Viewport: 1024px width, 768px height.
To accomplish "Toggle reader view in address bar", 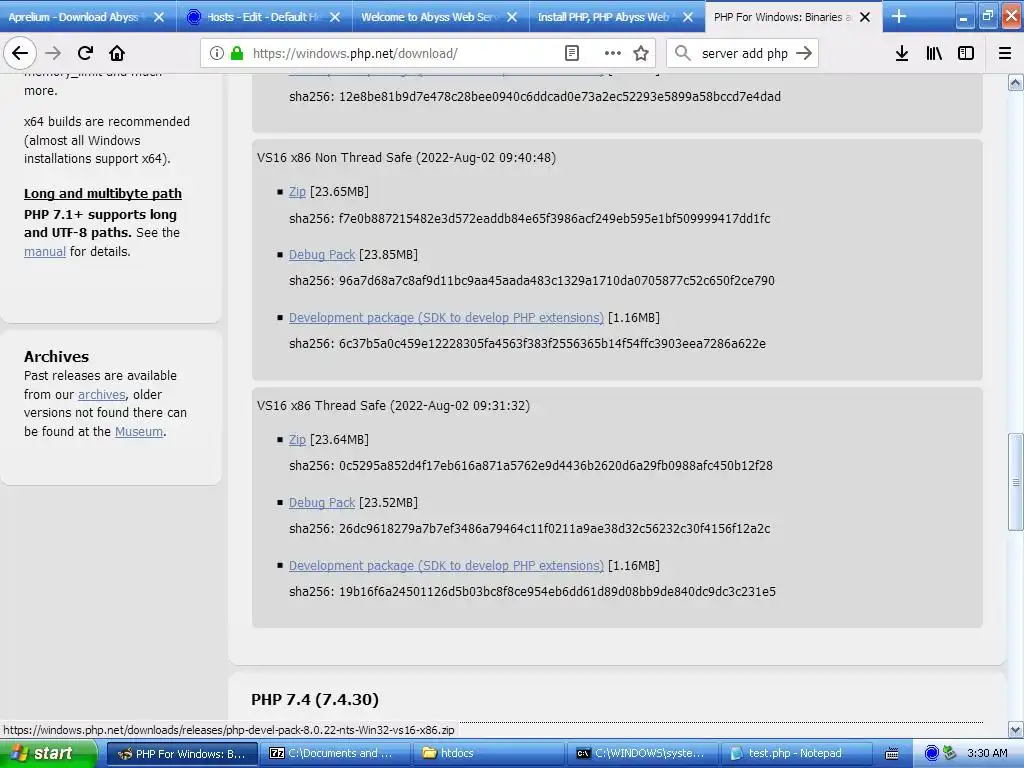I will [x=571, y=54].
